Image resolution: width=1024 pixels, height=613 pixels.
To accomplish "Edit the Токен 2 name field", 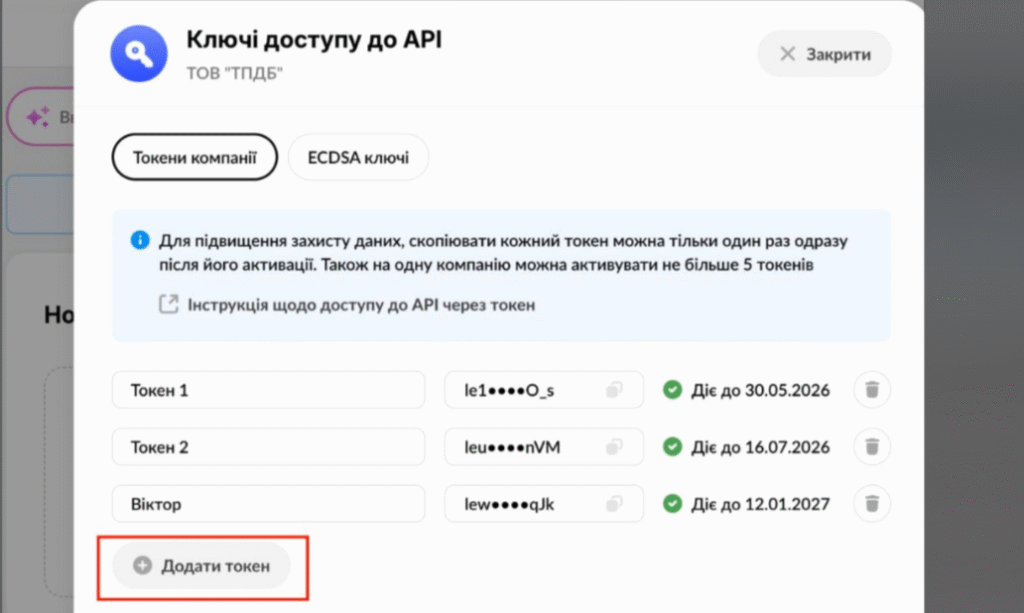I will [x=268, y=447].
